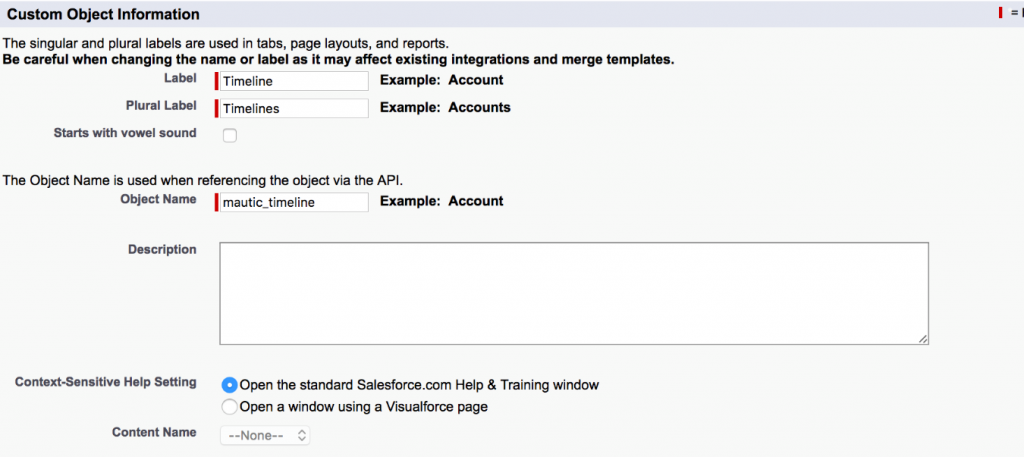
Task: Click the red required bar beside Plural Label field
Action: pyautogui.click(x=216, y=108)
